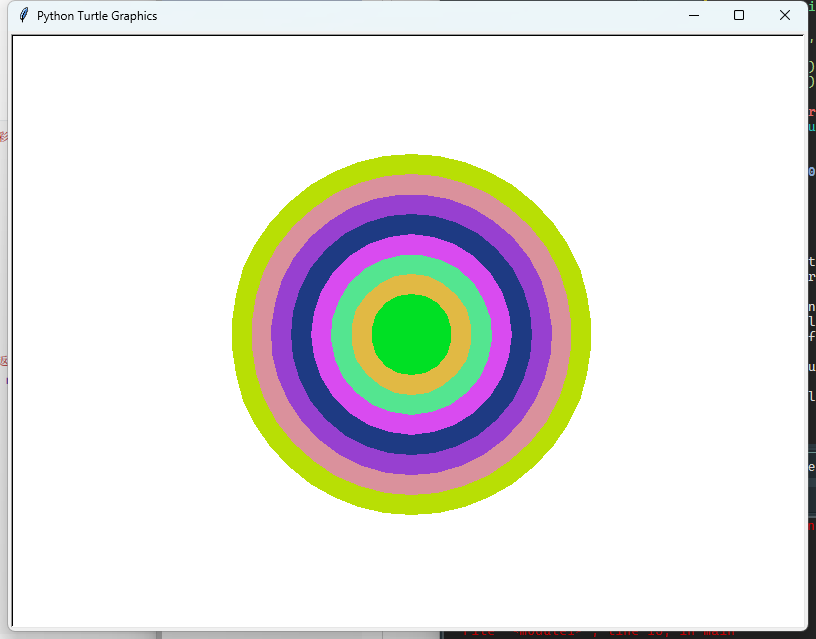Click the bright green center circle
The width and height of the screenshot is (816, 639).
pos(411,334)
